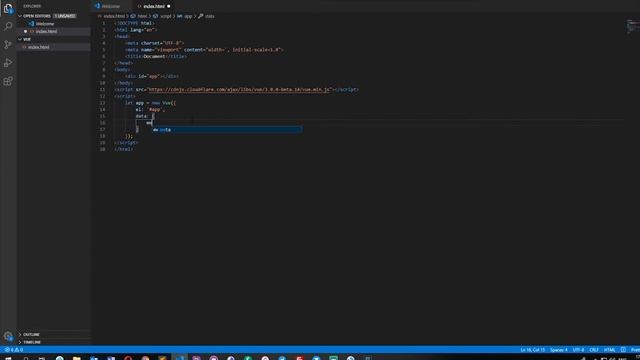Change encoding via UTF-8 status item
640x360 pixels.
[578, 350]
